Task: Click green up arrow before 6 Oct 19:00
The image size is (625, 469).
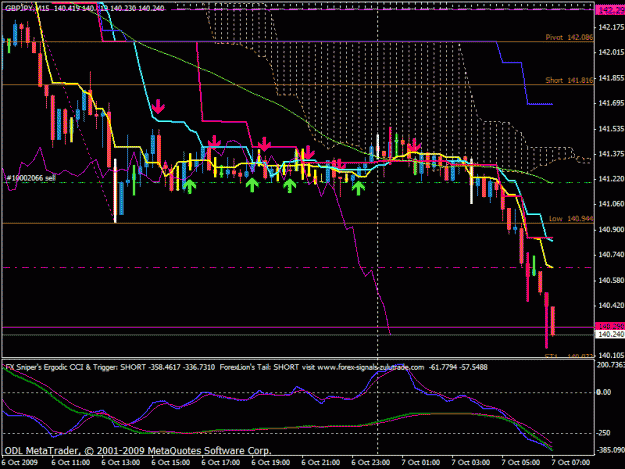Action: (x=252, y=185)
